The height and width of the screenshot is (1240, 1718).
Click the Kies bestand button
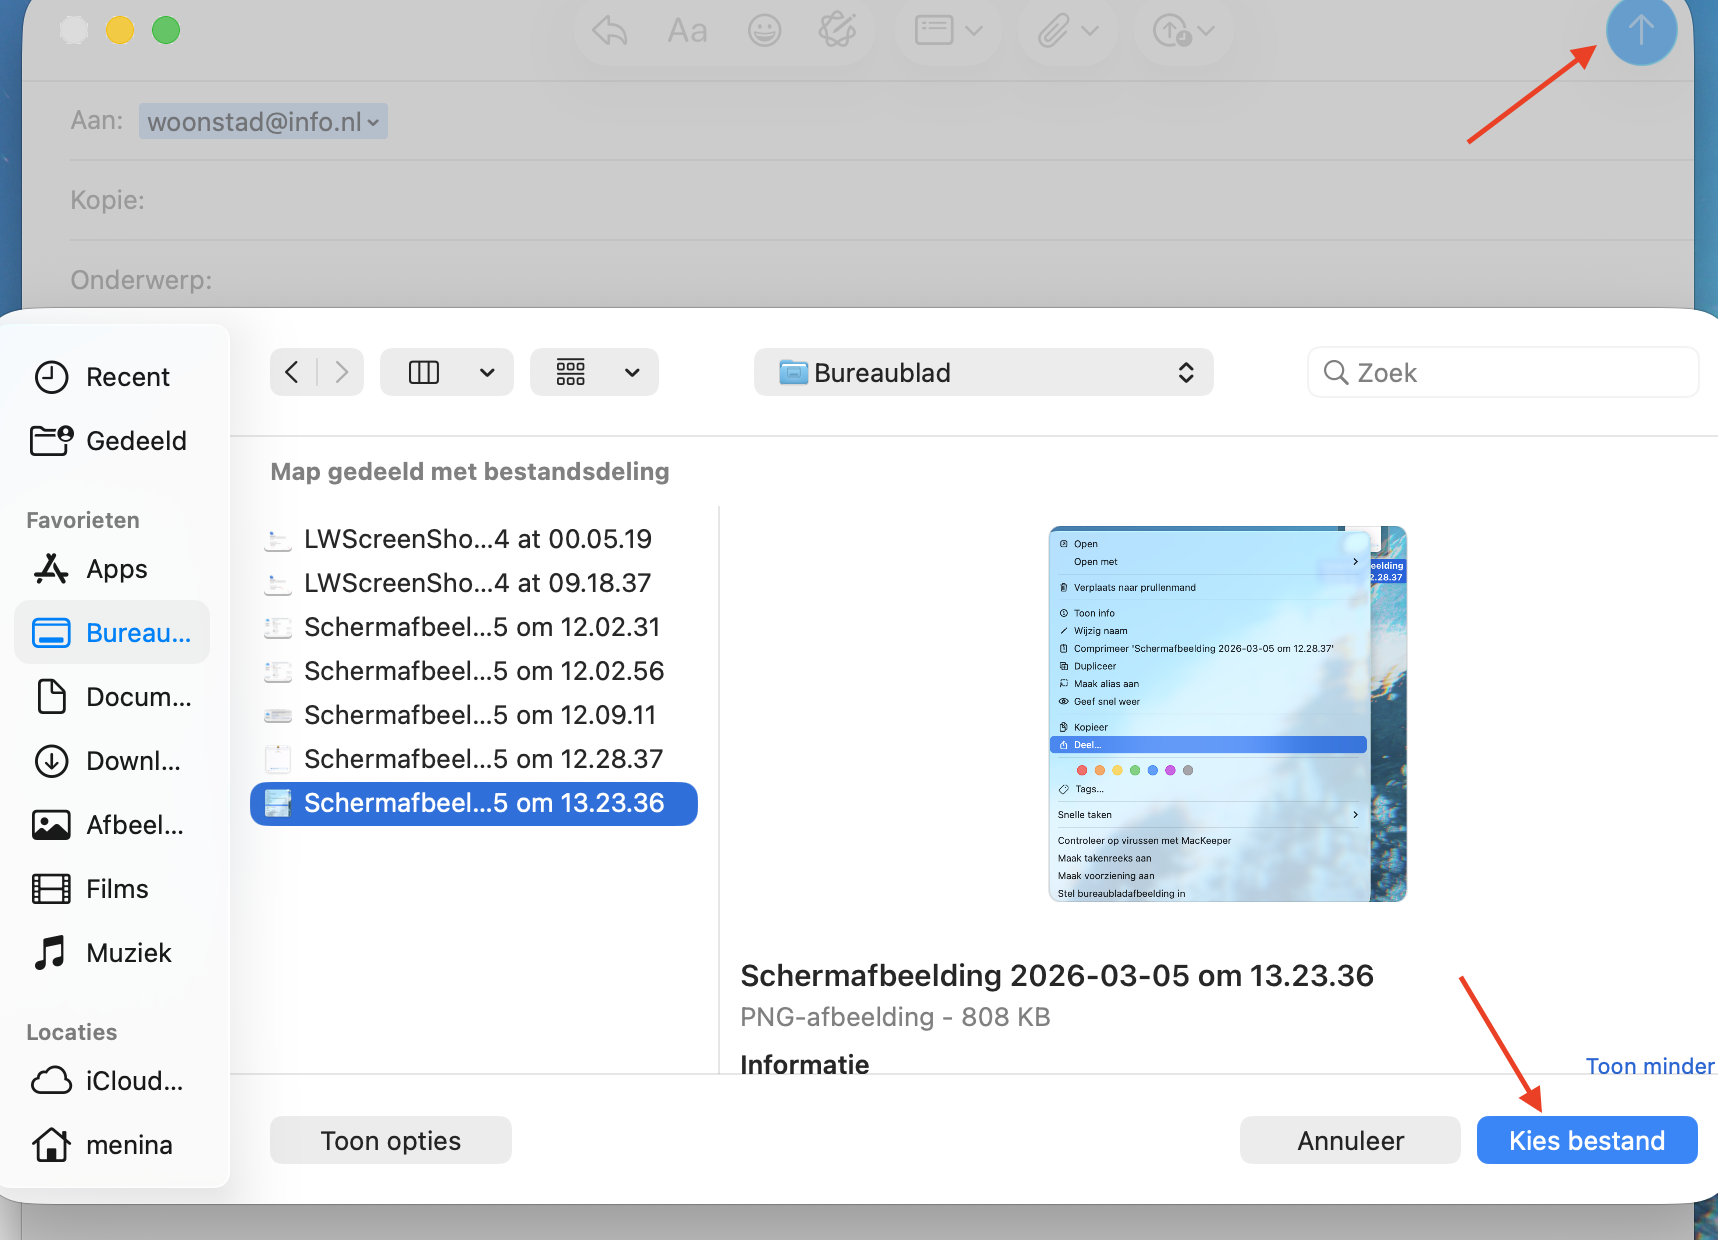tap(1586, 1139)
